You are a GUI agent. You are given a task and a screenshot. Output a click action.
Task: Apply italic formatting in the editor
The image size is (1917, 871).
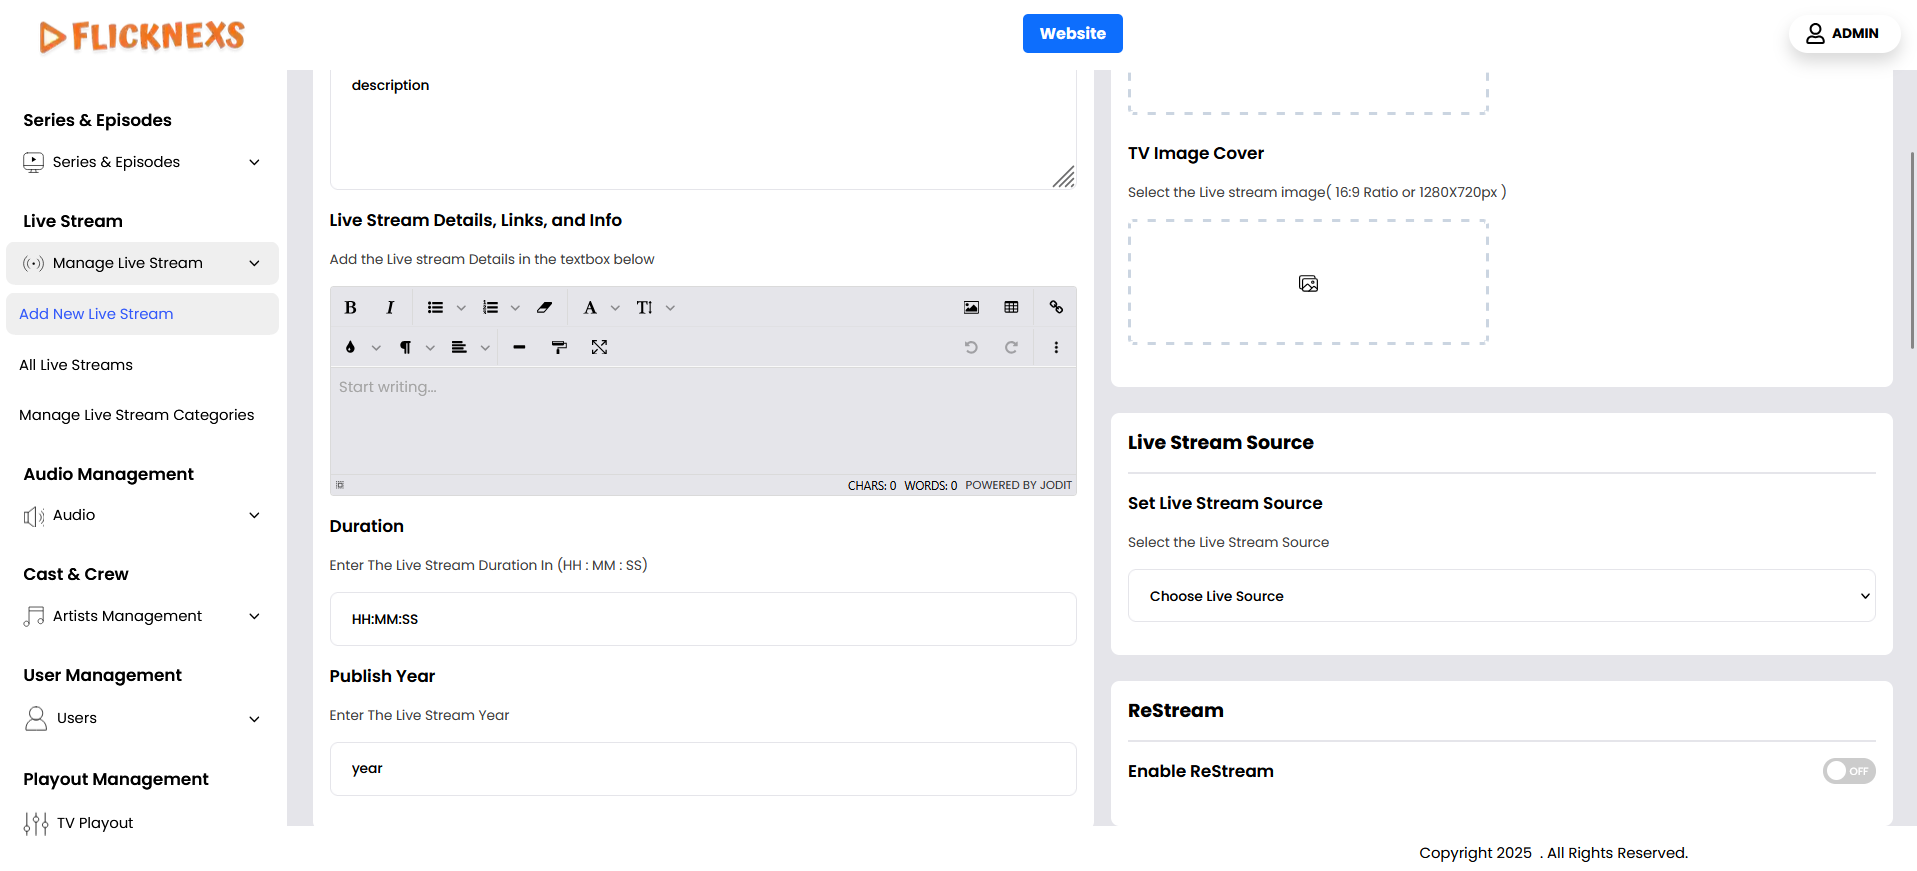(390, 308)
